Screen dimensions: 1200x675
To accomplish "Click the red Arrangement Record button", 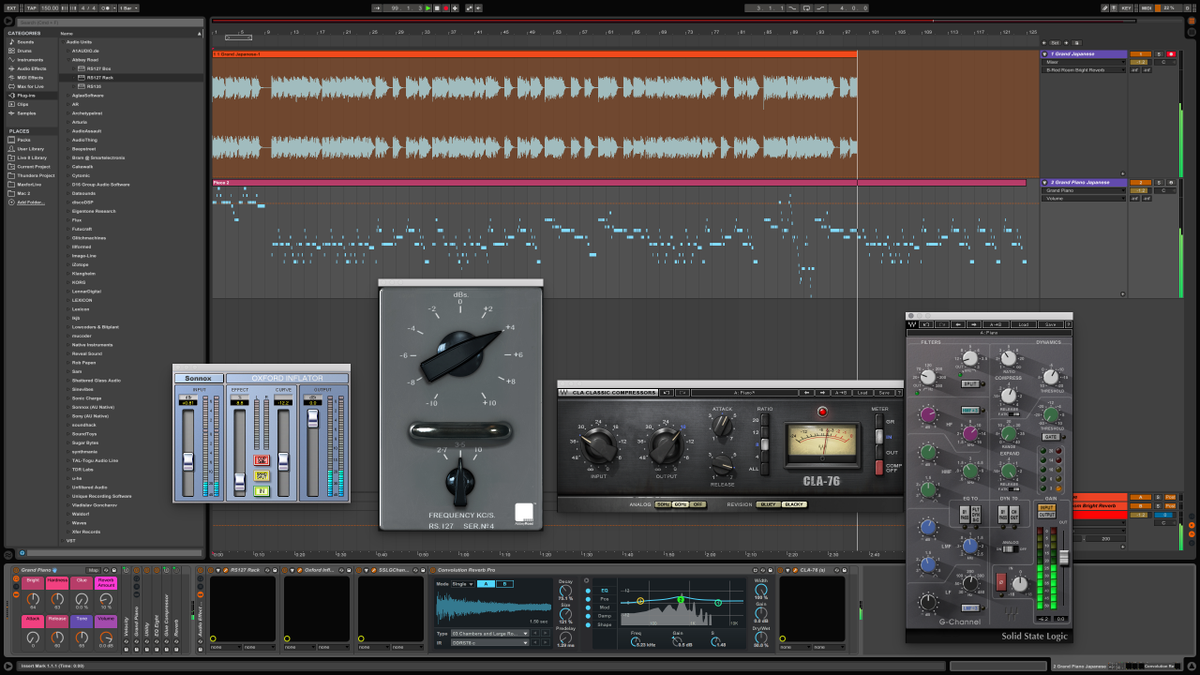I will (446, 8).
